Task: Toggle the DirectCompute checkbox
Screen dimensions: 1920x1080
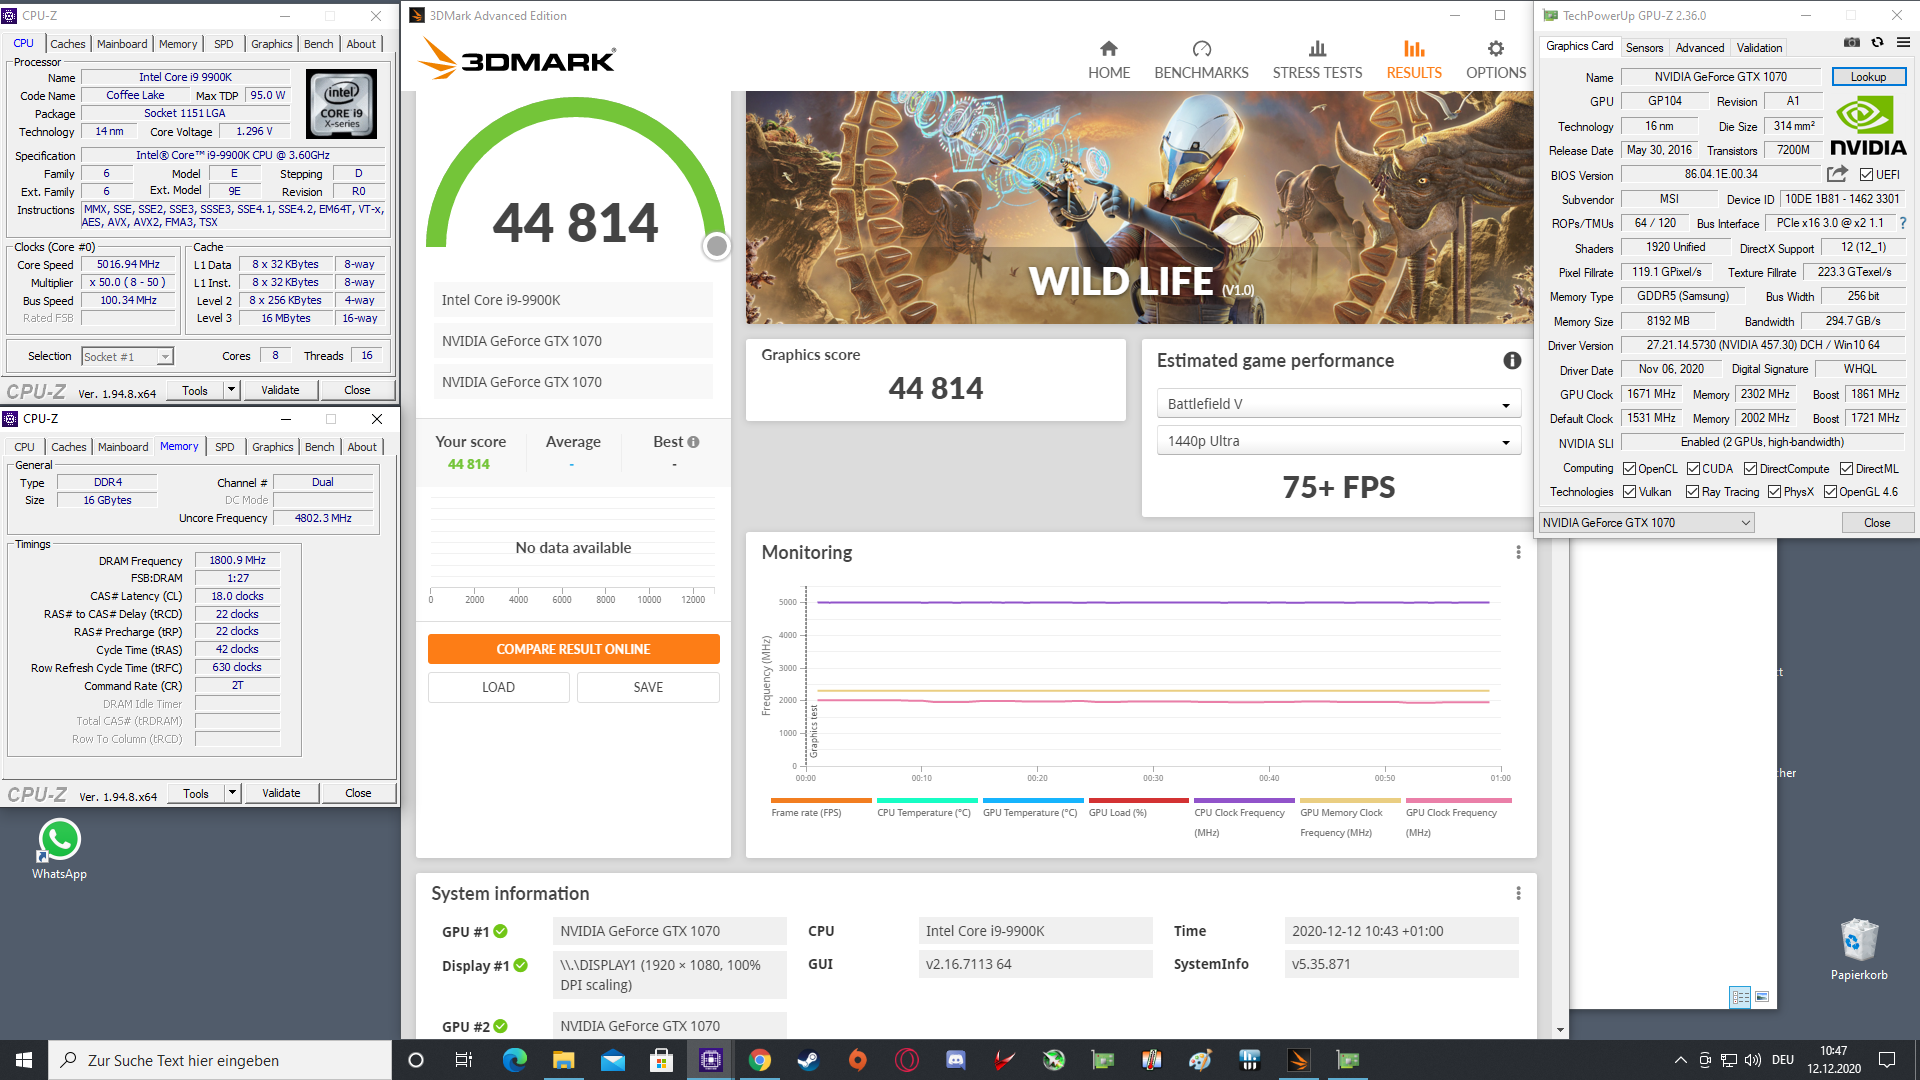Action: 1750,469
